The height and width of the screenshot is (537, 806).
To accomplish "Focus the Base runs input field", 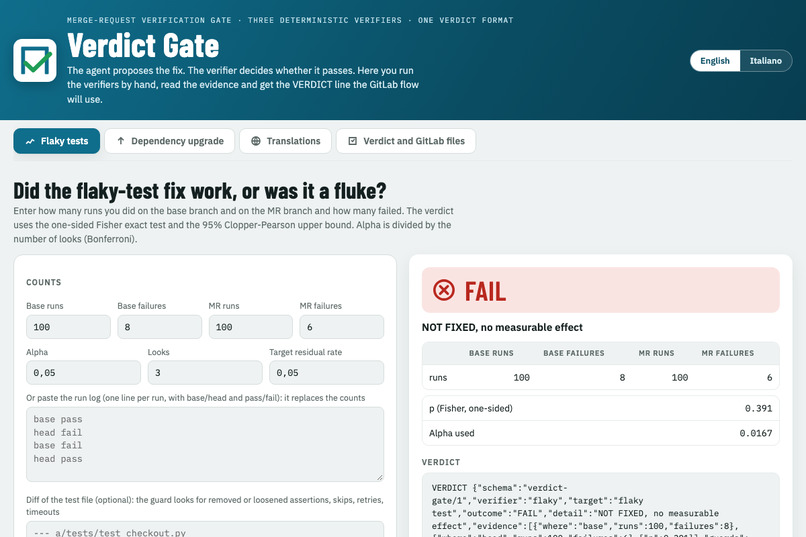I will [x=68, y=327].
